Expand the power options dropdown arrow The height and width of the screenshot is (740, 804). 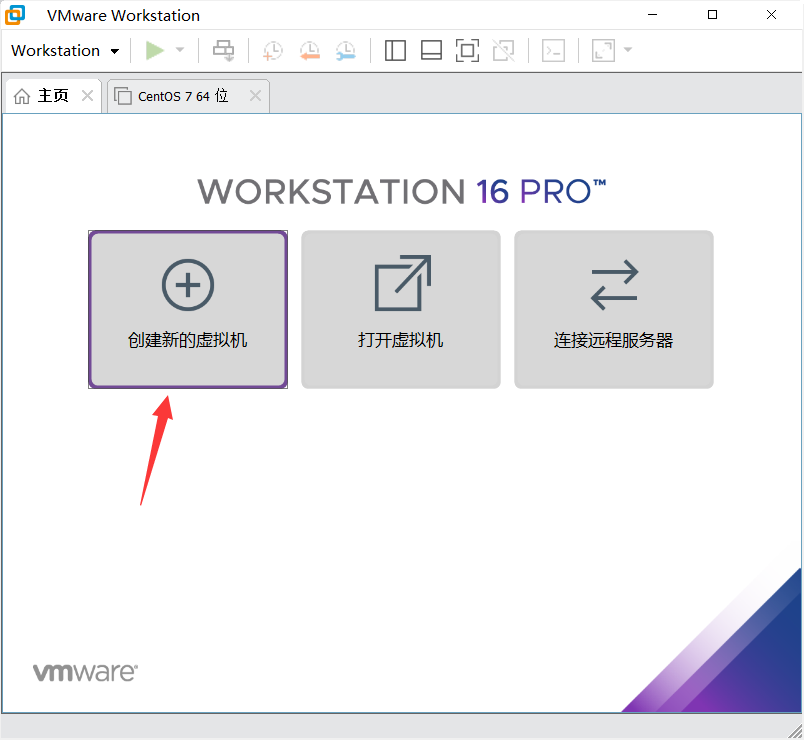180,50
